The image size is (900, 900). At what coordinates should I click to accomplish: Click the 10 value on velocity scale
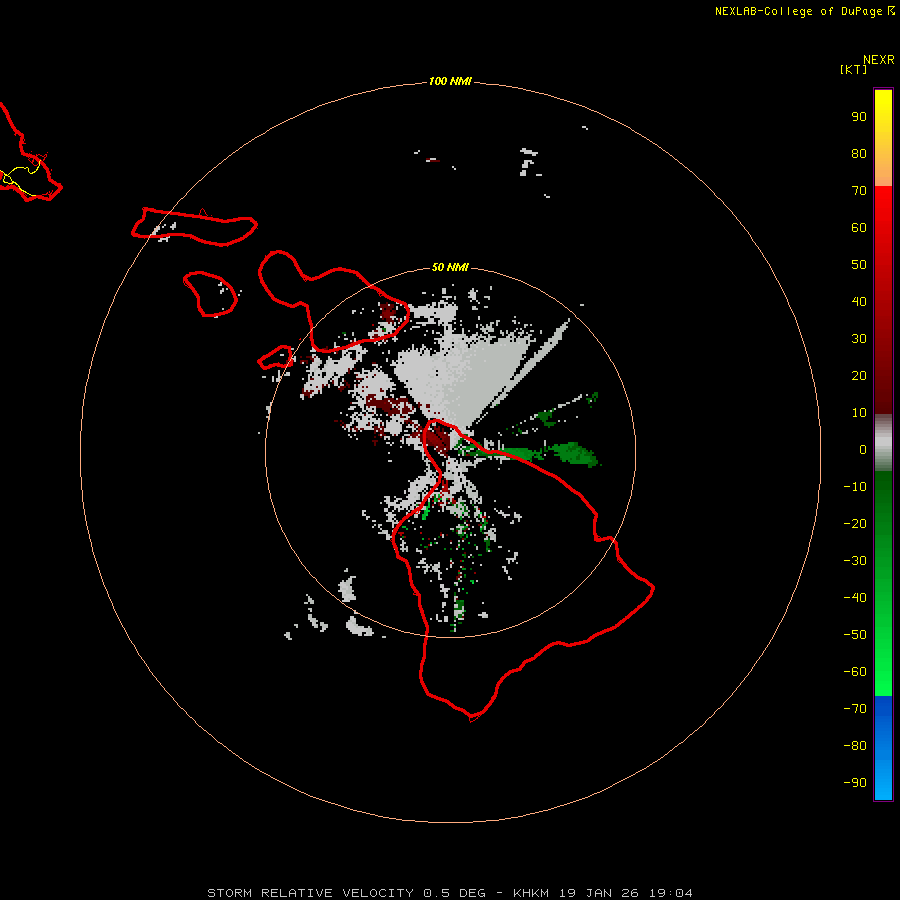click(x=859, y=413)
